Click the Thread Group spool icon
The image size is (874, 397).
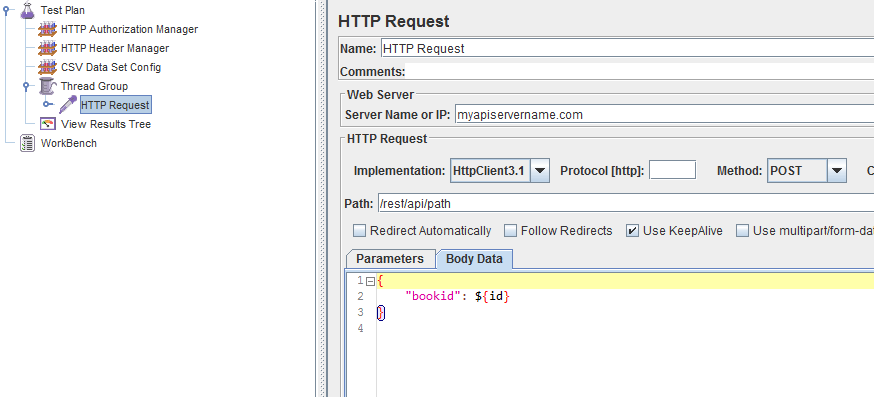click(x=48, y=86)
